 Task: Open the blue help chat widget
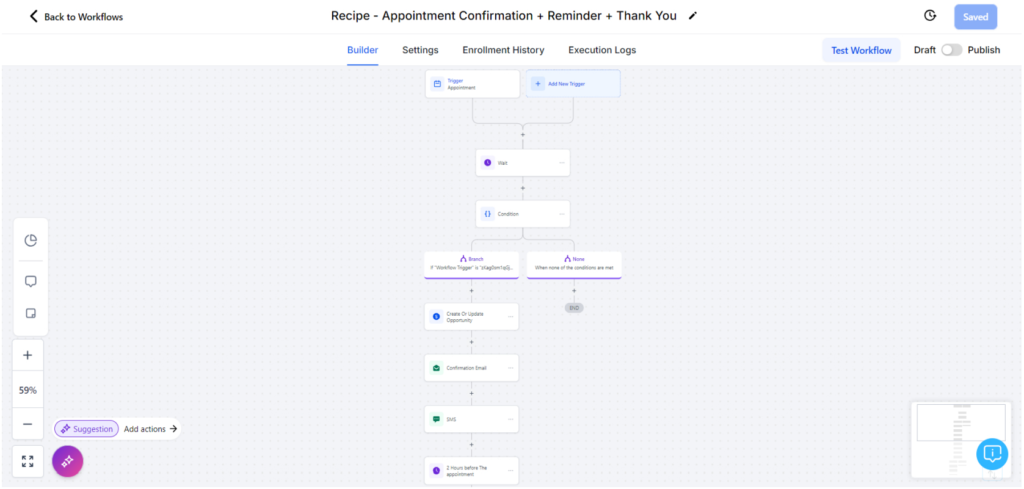992,453
